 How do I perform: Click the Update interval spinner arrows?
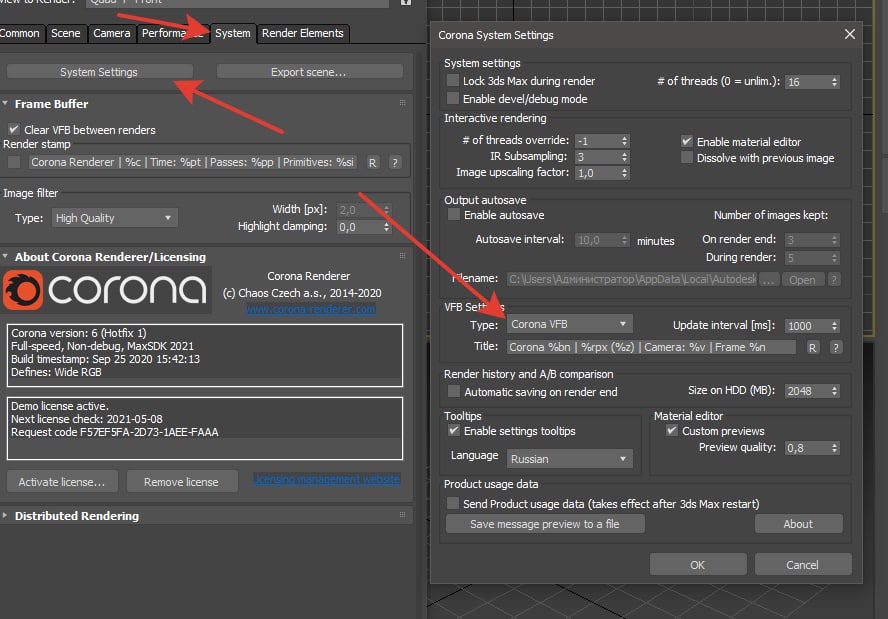click(834, 326)
